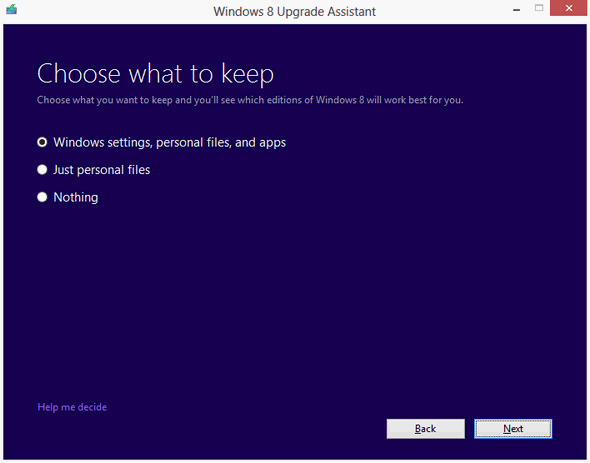
Task: Click the 'Just personal files' label text
Action: click(102, 170)
